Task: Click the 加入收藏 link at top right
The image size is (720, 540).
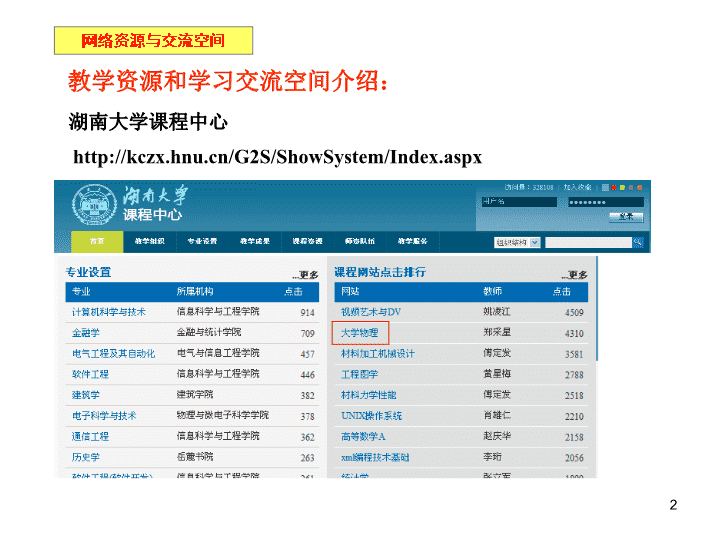Action: point(577,187)
